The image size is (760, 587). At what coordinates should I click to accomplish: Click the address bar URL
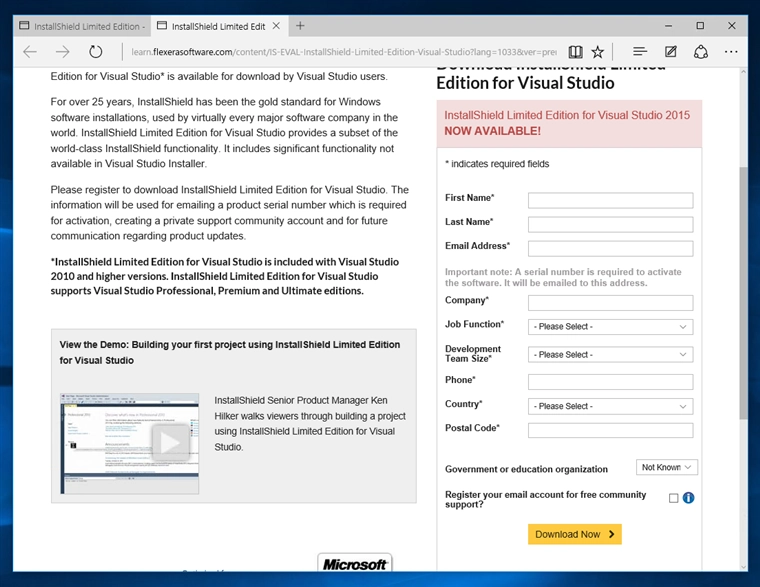click(343, 52)
